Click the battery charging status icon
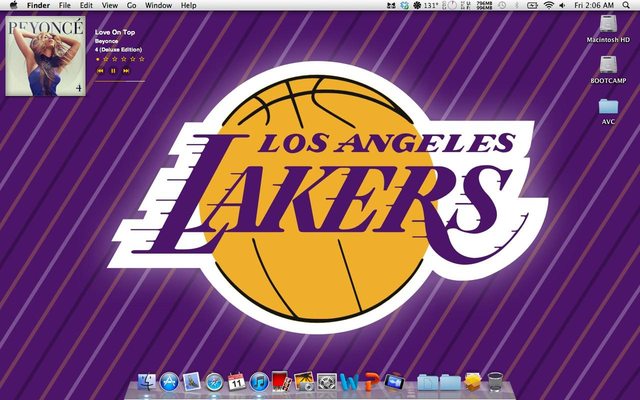This screenshot has height=400, width=640. (x=532, y=5)
